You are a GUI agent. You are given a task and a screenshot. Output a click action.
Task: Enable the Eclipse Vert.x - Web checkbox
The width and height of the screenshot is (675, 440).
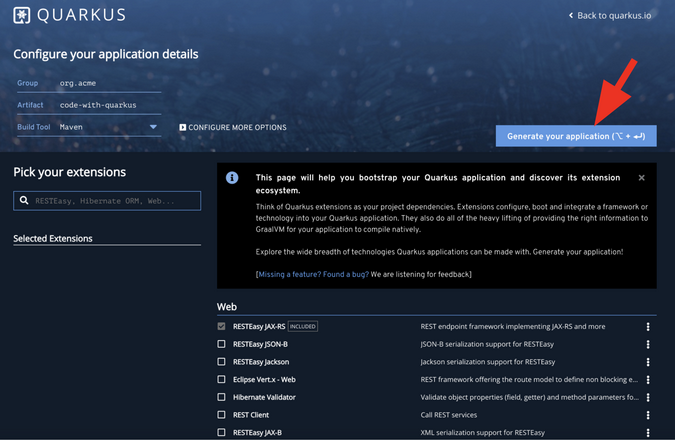pos(221,379)
